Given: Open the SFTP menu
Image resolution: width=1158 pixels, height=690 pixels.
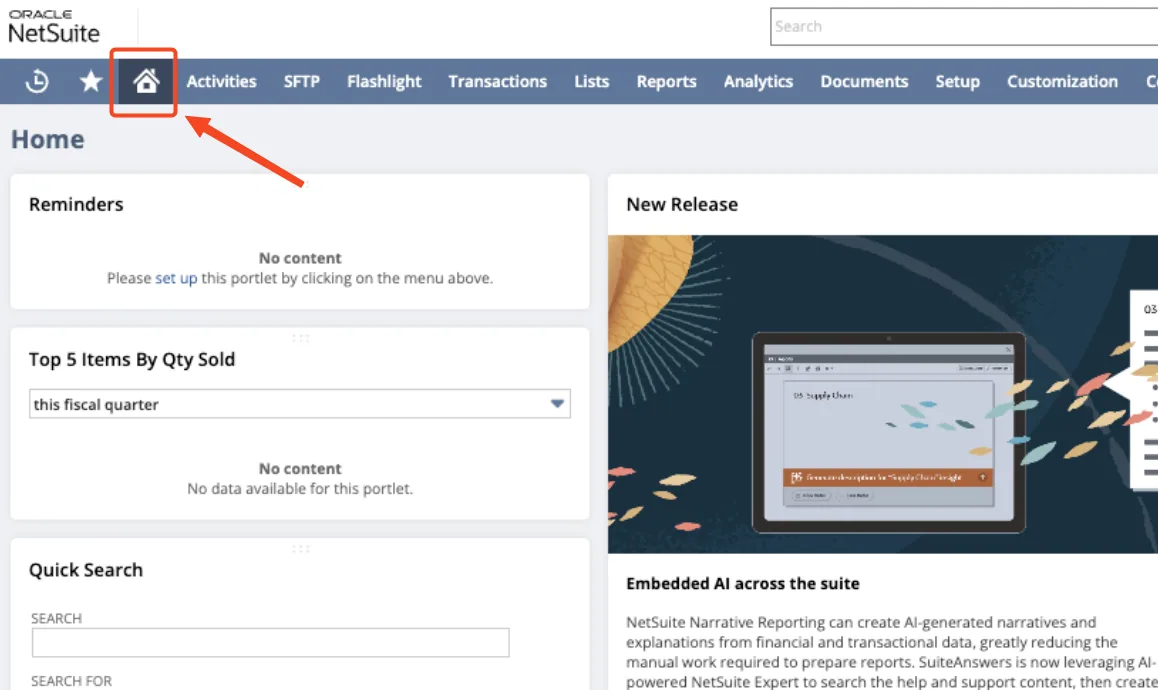Looking at the screenshot, I should click(x=301, y=81).
